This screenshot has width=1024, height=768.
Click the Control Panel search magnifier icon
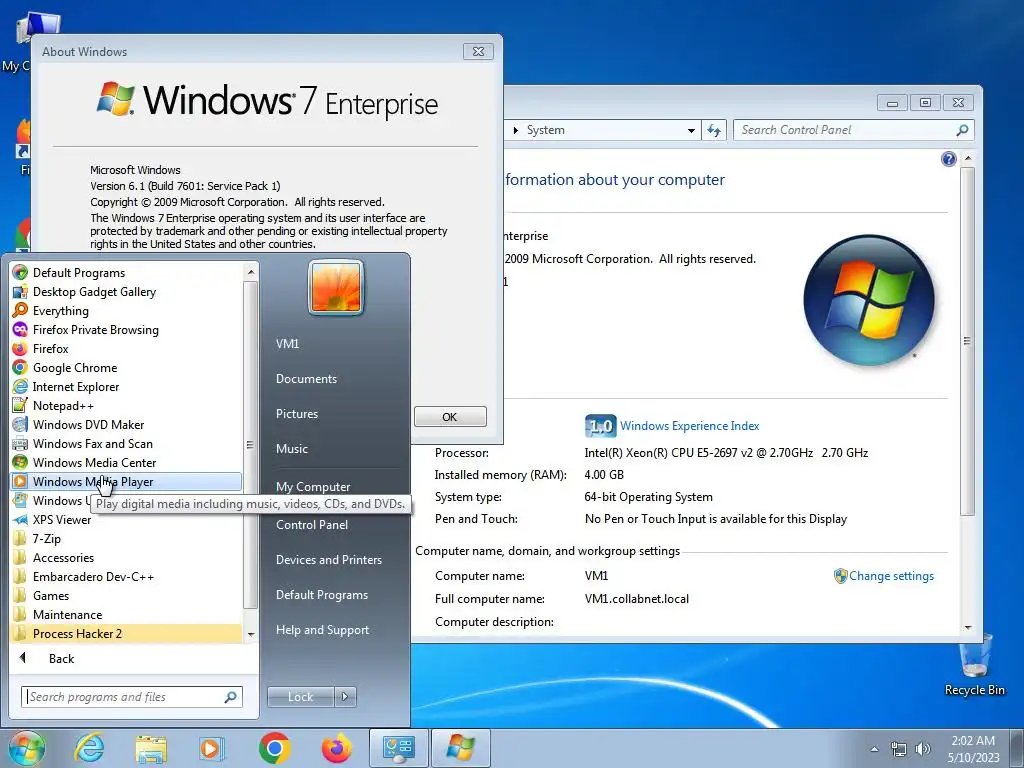click(x=962, y=130)
